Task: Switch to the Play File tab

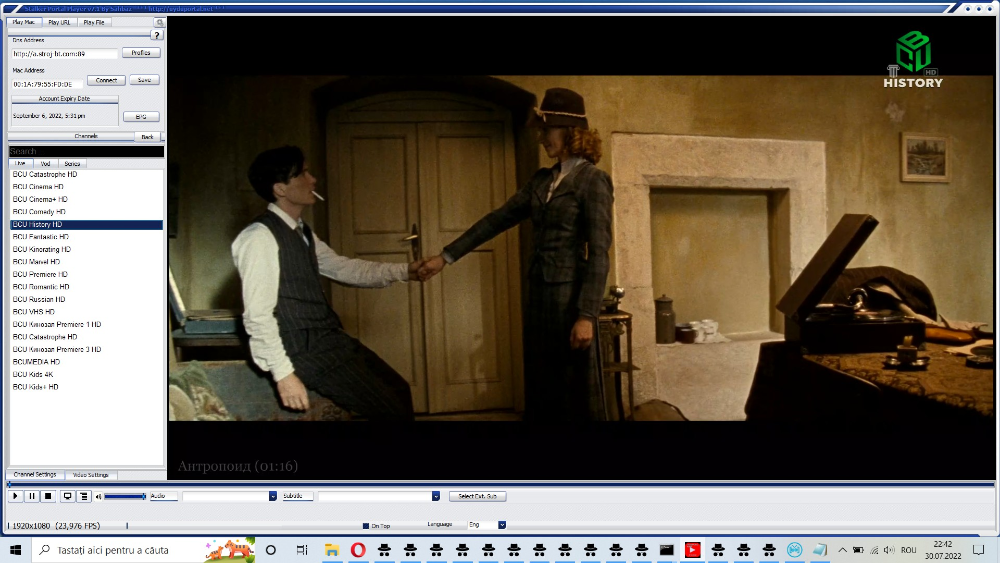Action: coord(94,22)
